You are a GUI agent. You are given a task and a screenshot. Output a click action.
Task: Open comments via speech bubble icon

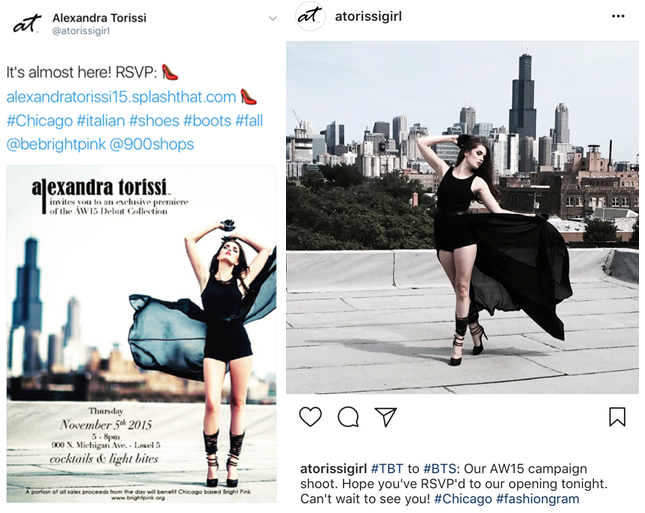(348, 417)
